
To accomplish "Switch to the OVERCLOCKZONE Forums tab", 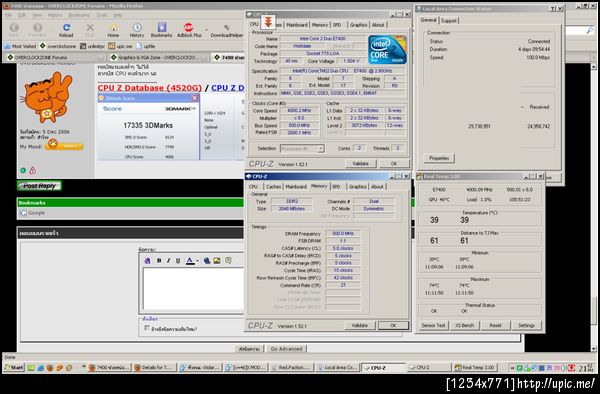I will click(x=54, y=57).
